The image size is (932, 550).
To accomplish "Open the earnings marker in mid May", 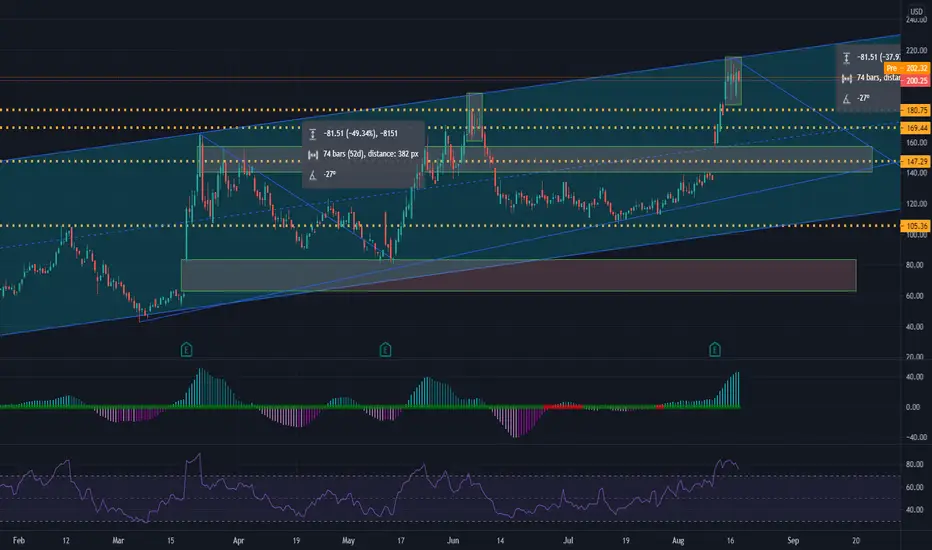I will tap(385, 350).
